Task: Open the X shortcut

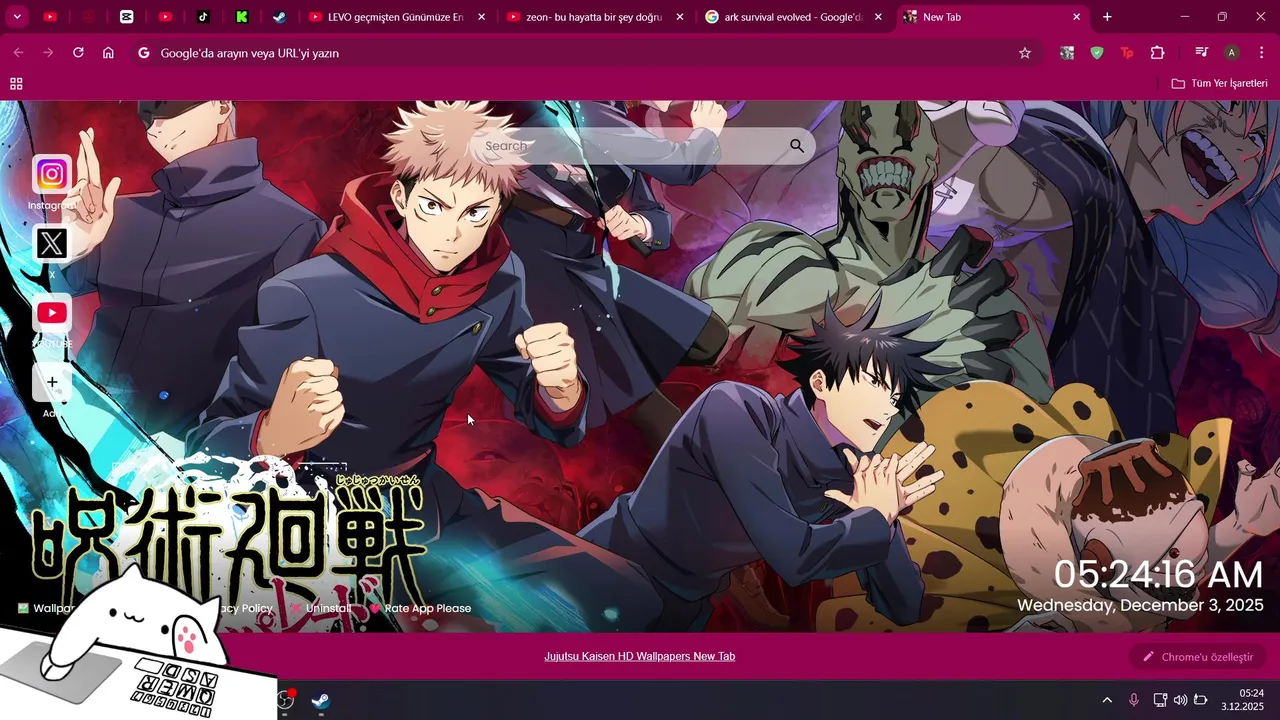Action: point(52,243)
